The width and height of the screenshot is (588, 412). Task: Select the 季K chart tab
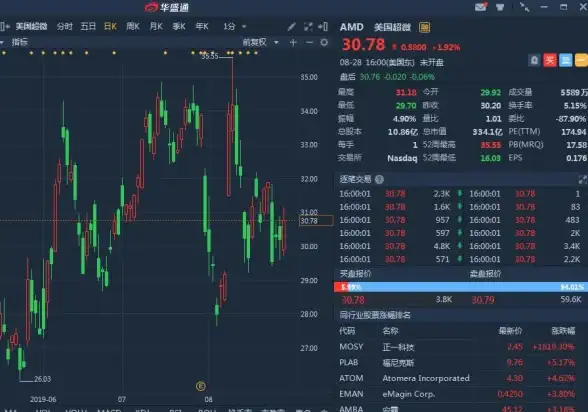coord(179,27)
